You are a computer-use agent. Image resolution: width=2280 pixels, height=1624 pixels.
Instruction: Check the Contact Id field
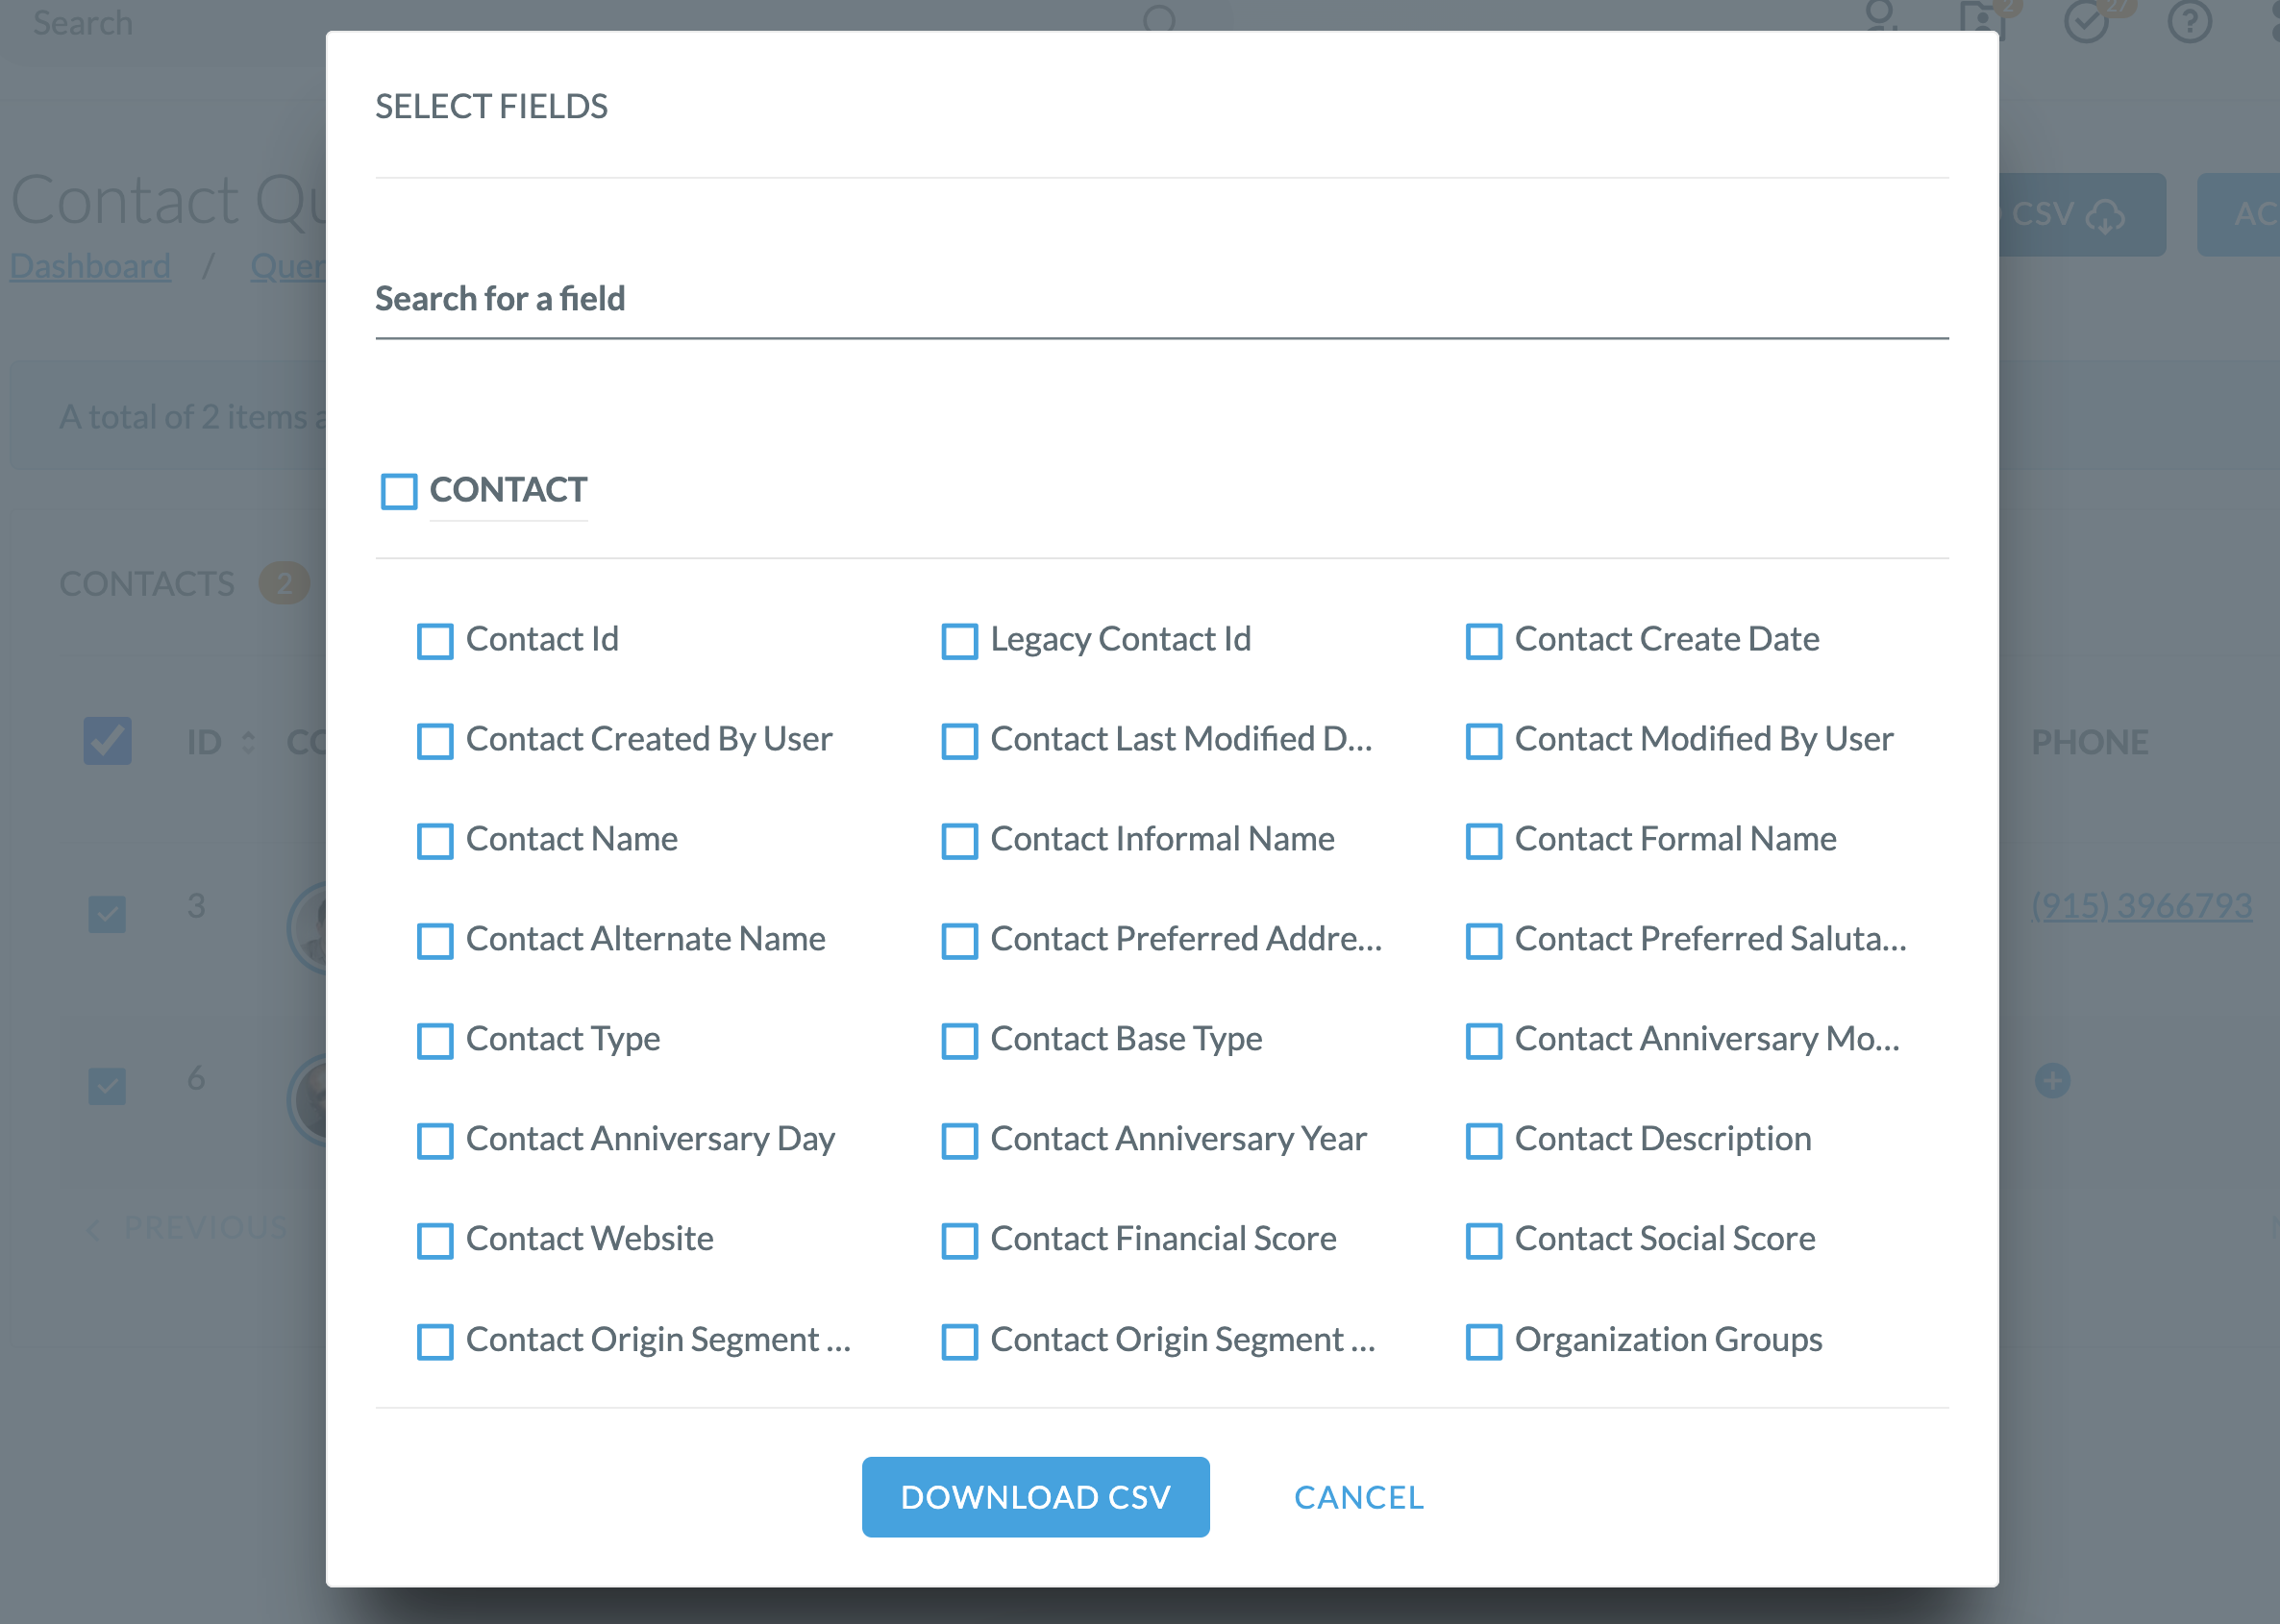coord(435,641)
